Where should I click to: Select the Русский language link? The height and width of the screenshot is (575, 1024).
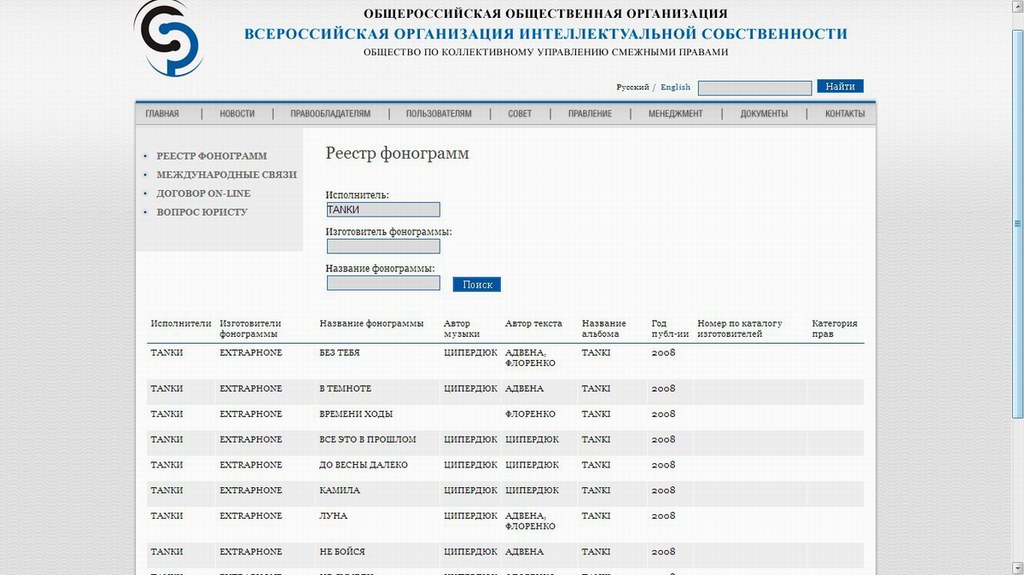pos(633,87)
